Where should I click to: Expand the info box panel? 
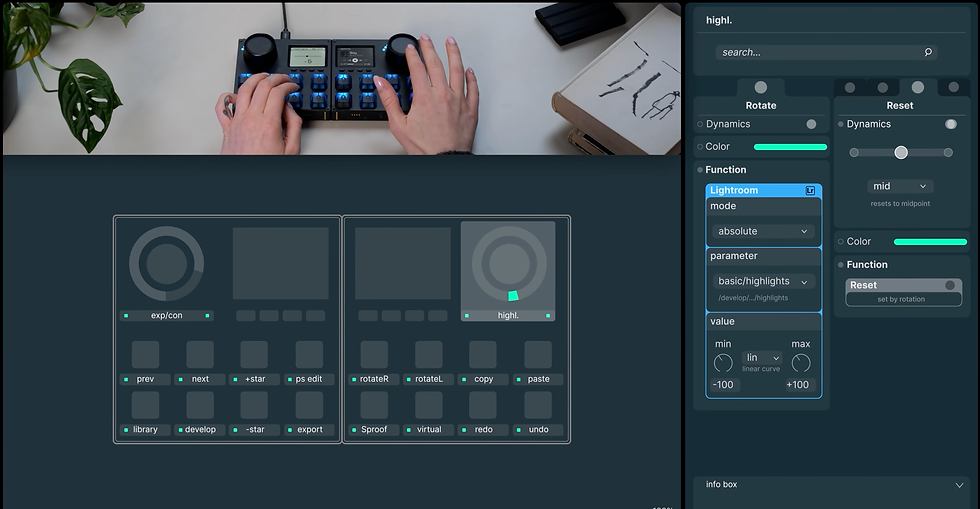pos(959,485)
